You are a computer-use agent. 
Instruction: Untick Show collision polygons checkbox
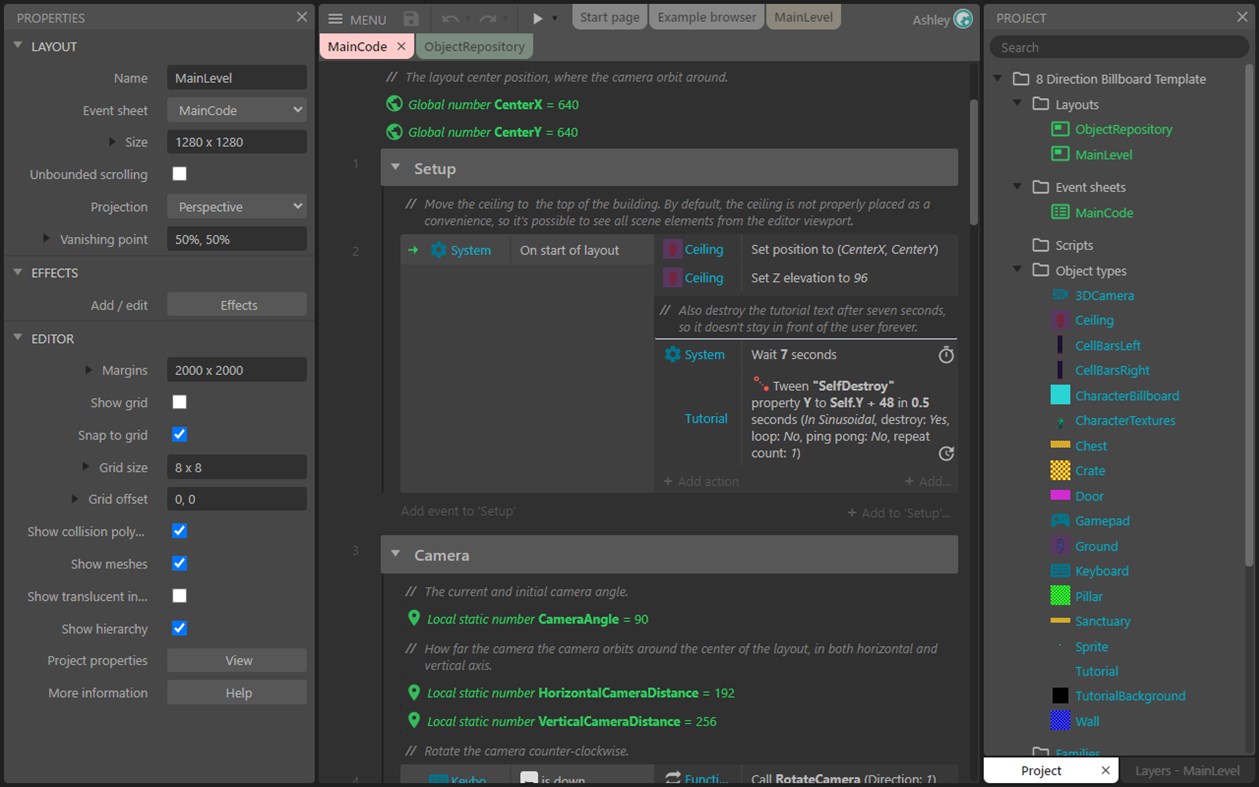(x=179, y=531)
